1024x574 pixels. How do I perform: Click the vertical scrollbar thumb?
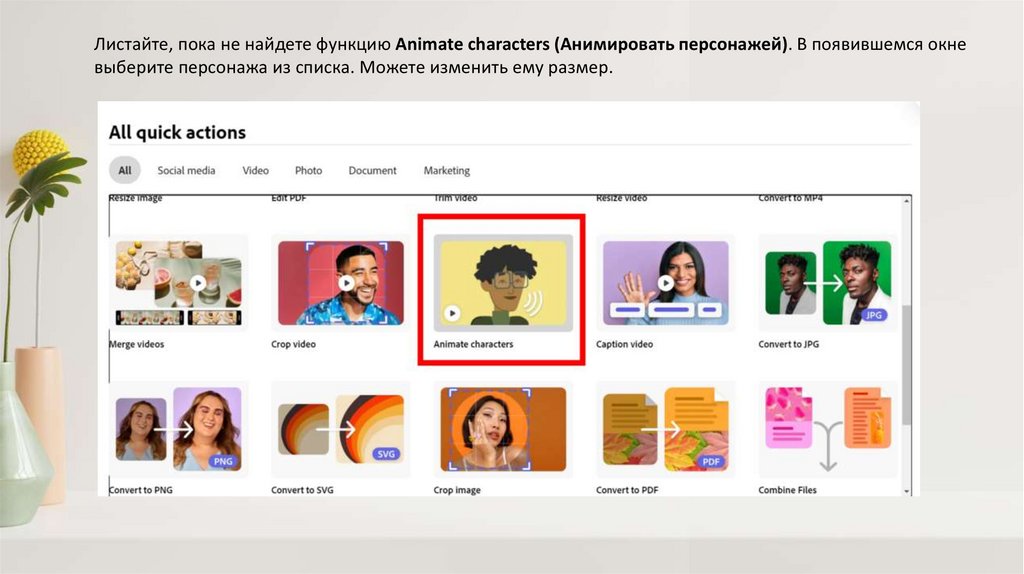[x=906, y=365]
